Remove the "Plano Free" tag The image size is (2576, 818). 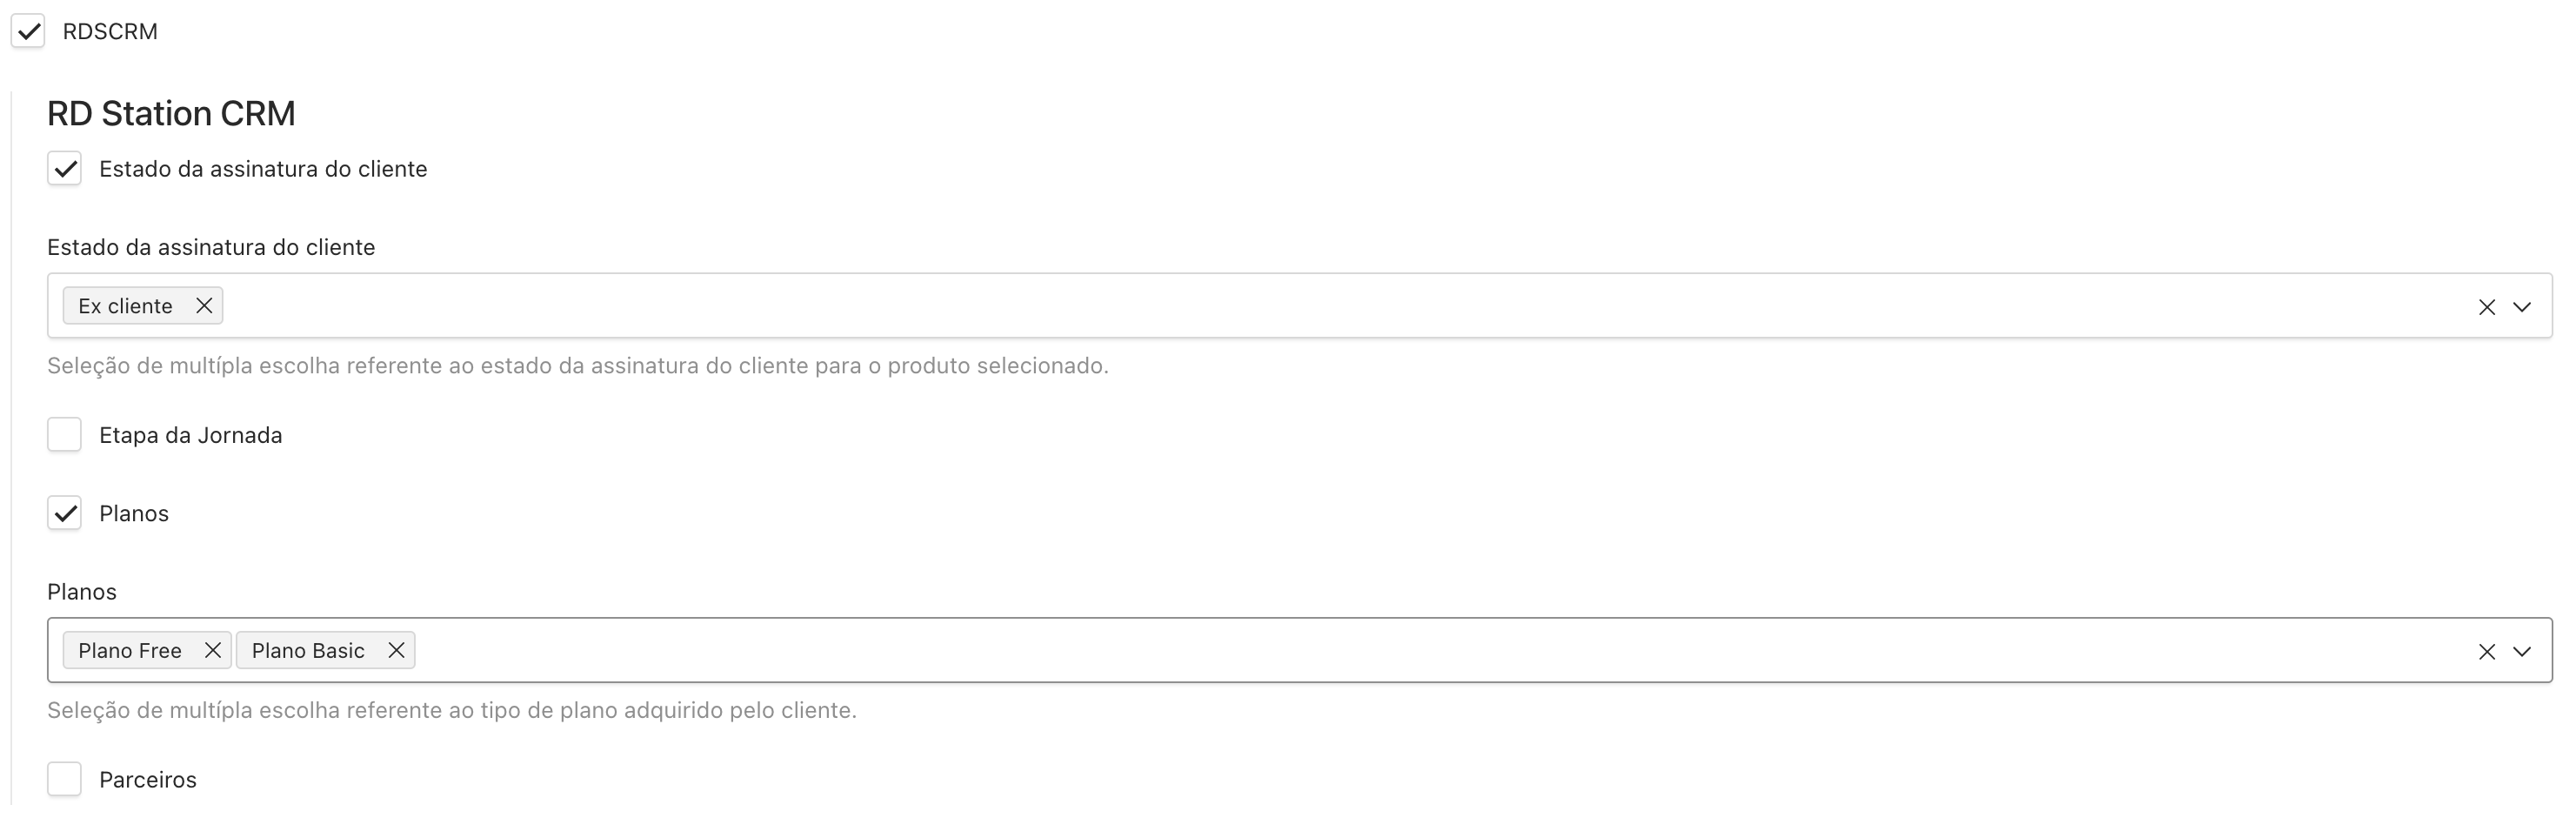(212, 650)
